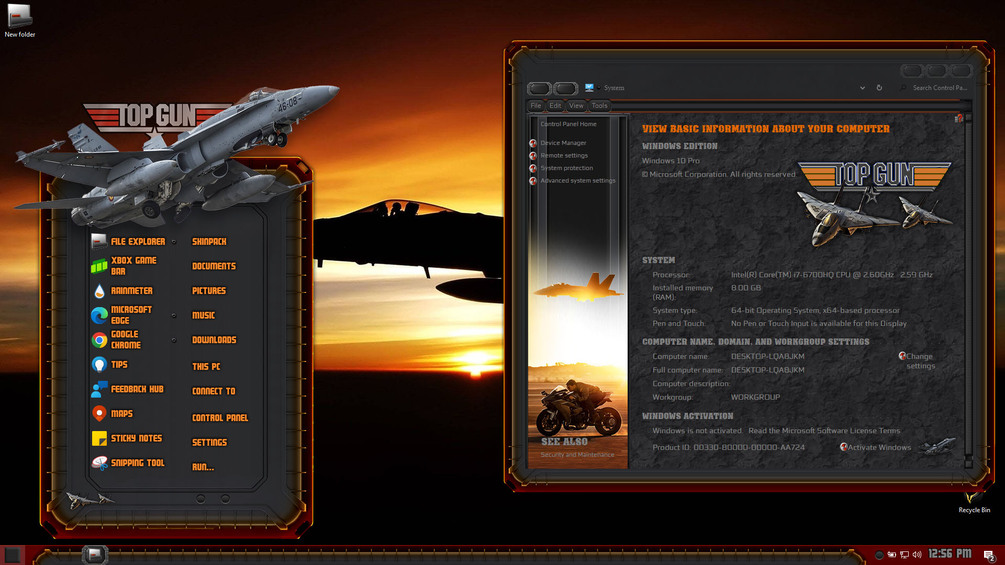Open the notification center icon

click(x=989, y=555)
